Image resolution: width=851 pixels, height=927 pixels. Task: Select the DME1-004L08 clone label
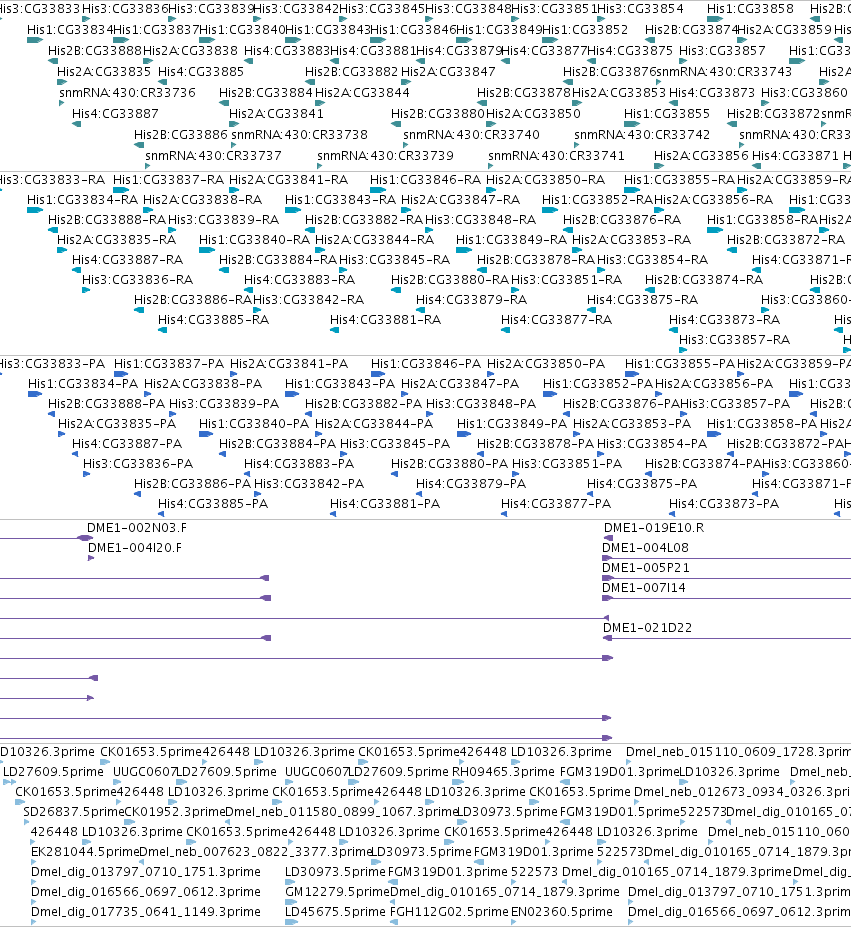pos(645,547)
